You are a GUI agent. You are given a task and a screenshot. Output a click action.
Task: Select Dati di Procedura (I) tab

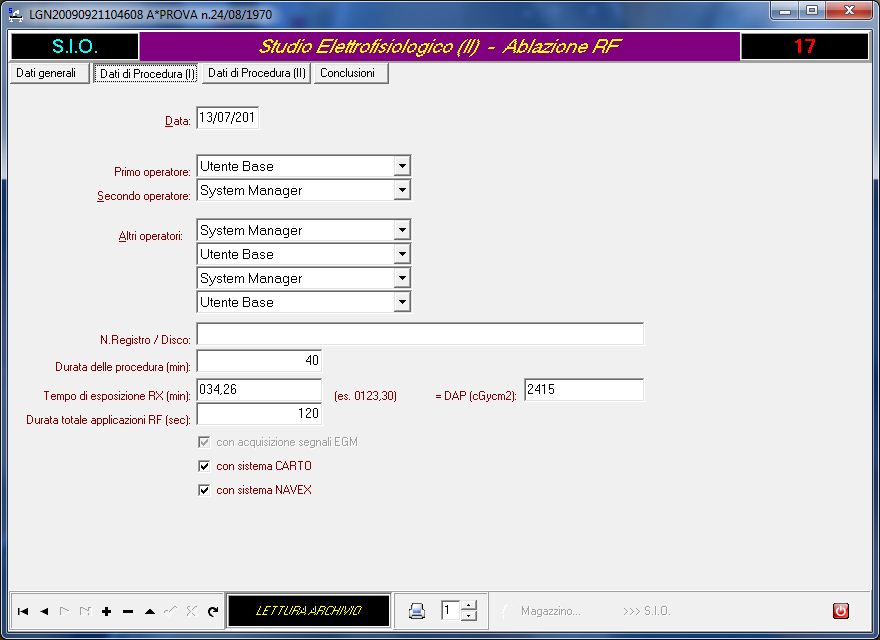click(x=146, y=73)
